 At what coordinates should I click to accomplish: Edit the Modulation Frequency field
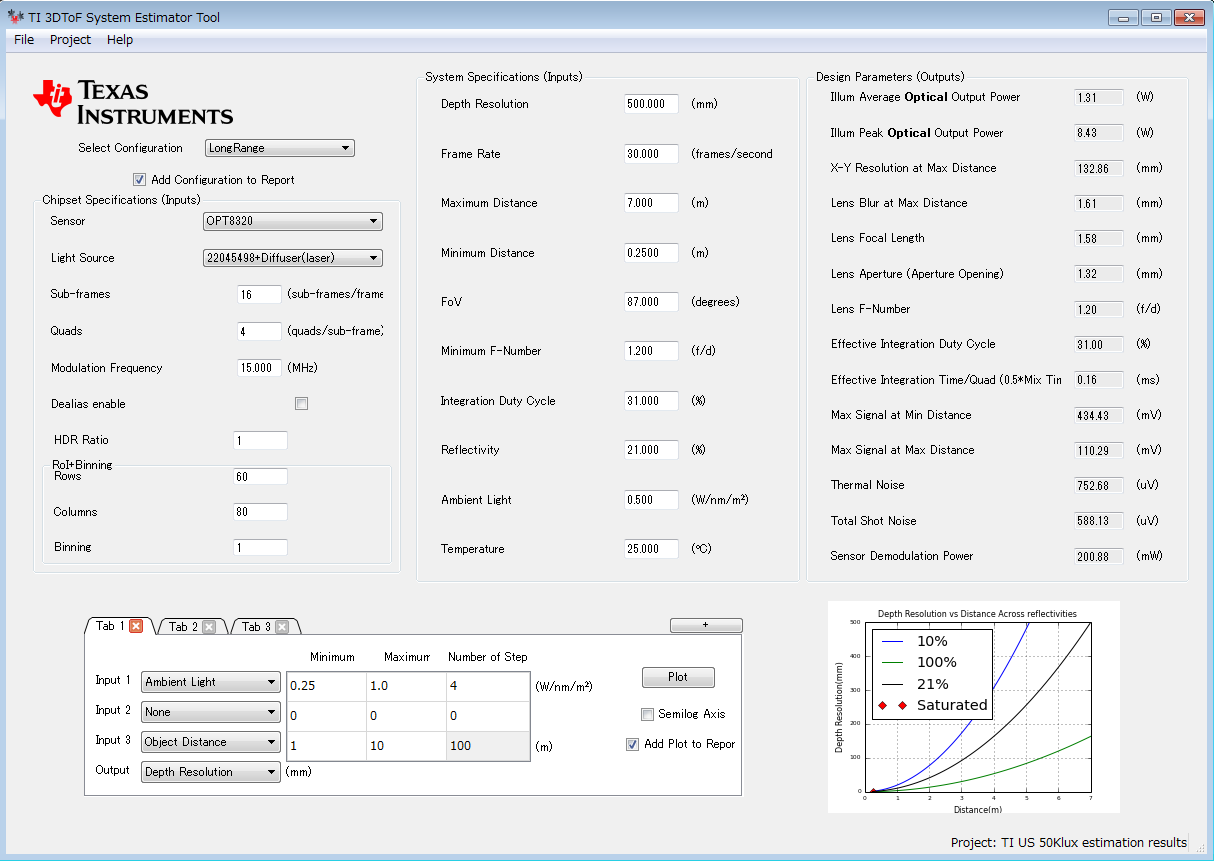coord(260,368)
